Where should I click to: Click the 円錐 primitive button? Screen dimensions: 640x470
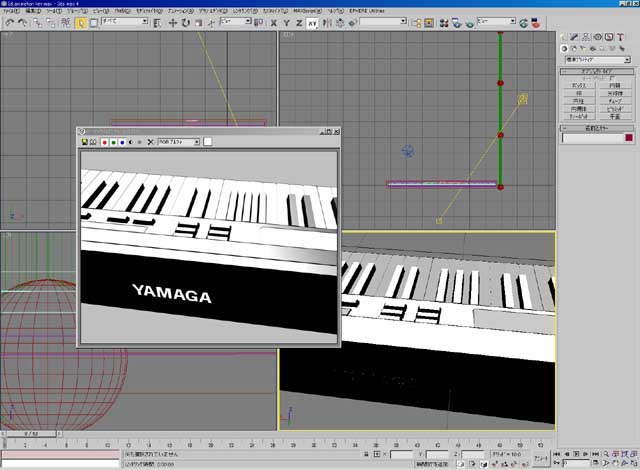(615, 85)
